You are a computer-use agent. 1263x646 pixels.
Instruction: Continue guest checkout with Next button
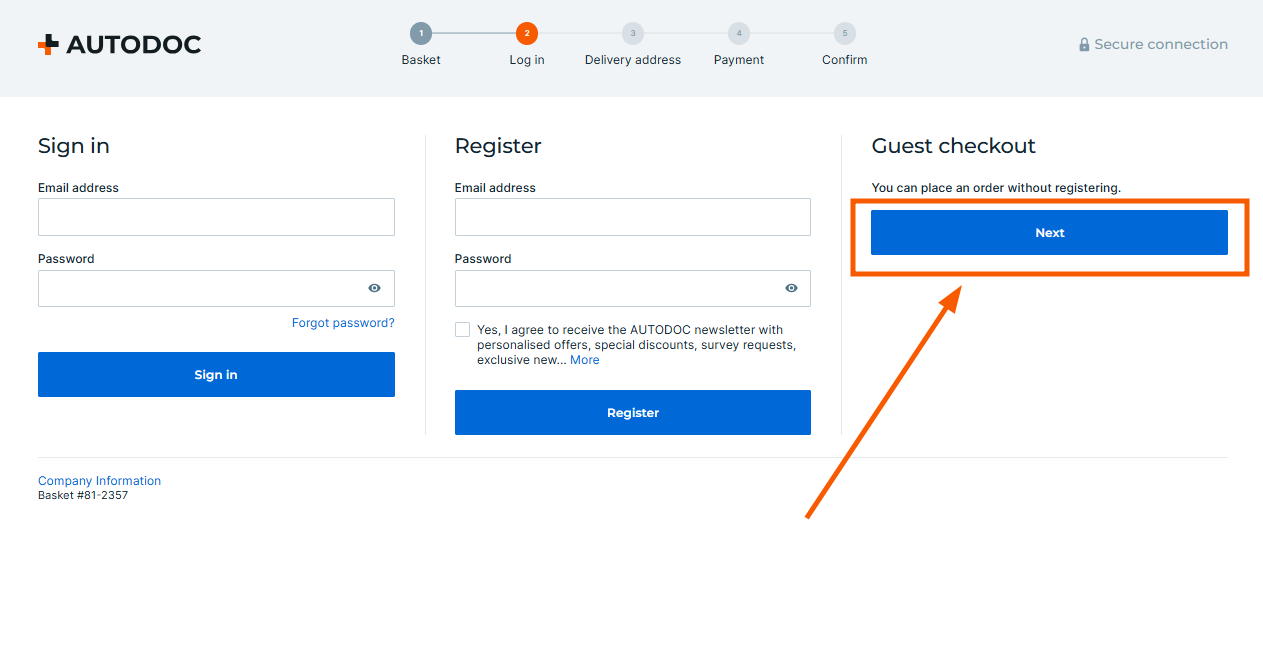pyautogui.click(x=1049, y=233)
